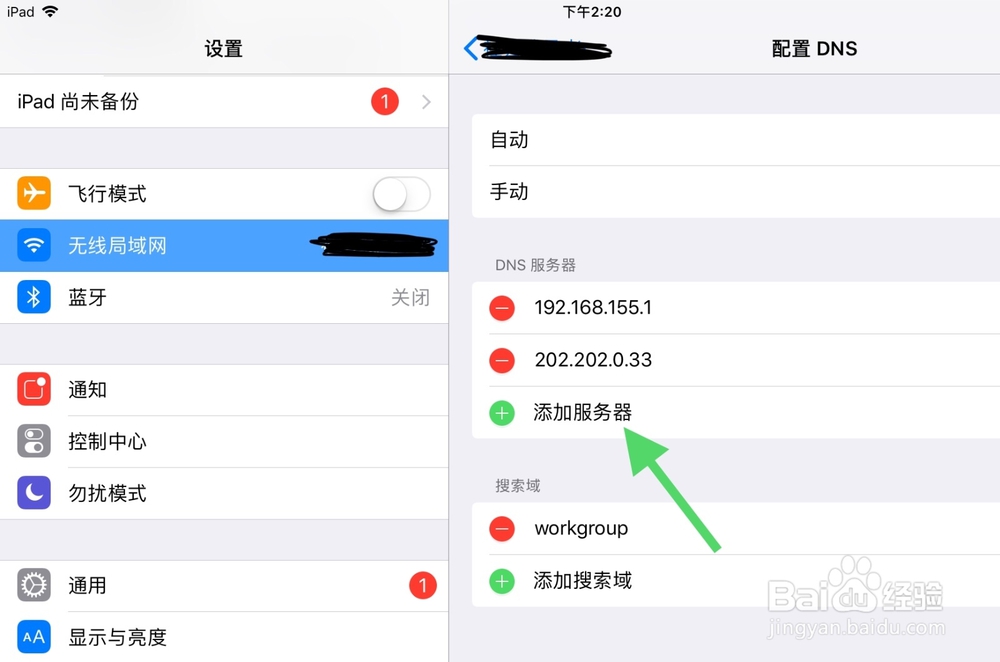Image resolution: width=1000 pixels, height=662 pixels.
Task: Tap the Display & Brightness AA icon
Action: tap(34, 636)
